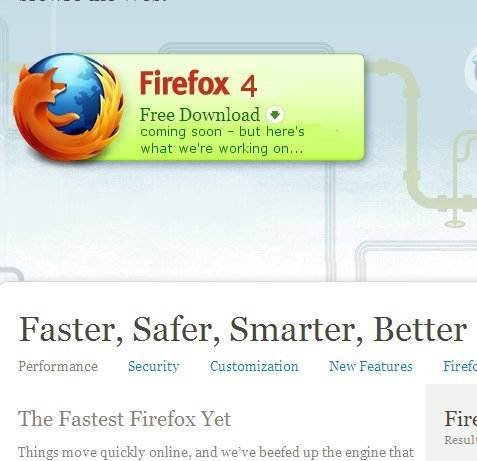Image resolution: width=477 pixels, height=461 pixels.
Task: Click the "Free Download" text
Action: (200, 115)
